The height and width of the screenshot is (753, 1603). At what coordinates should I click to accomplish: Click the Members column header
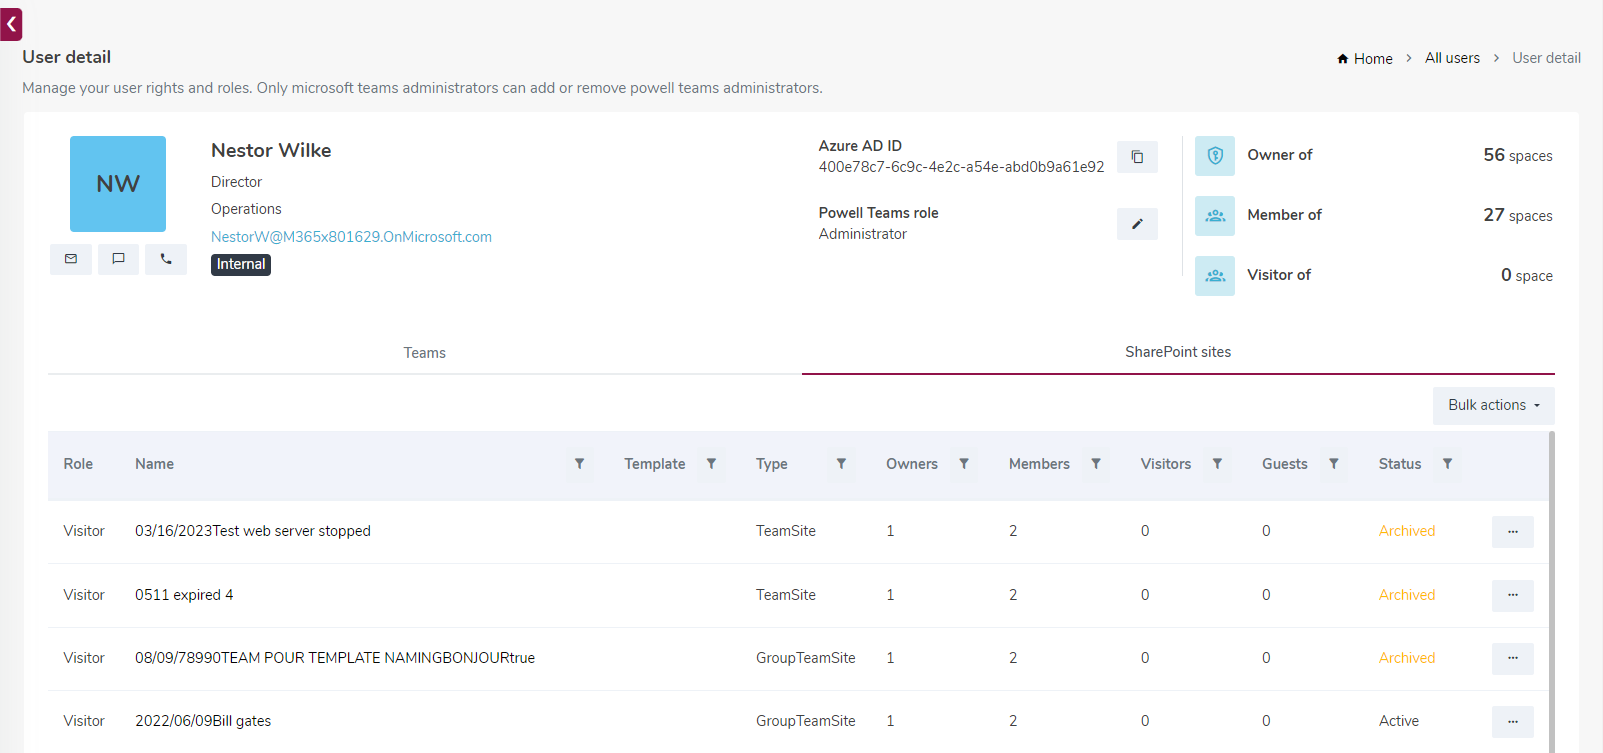[1039, 464]
